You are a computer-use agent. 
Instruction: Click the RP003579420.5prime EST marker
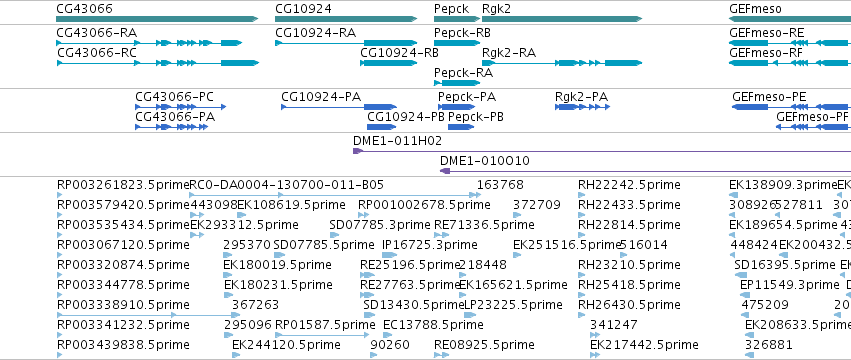coord(60,214)
